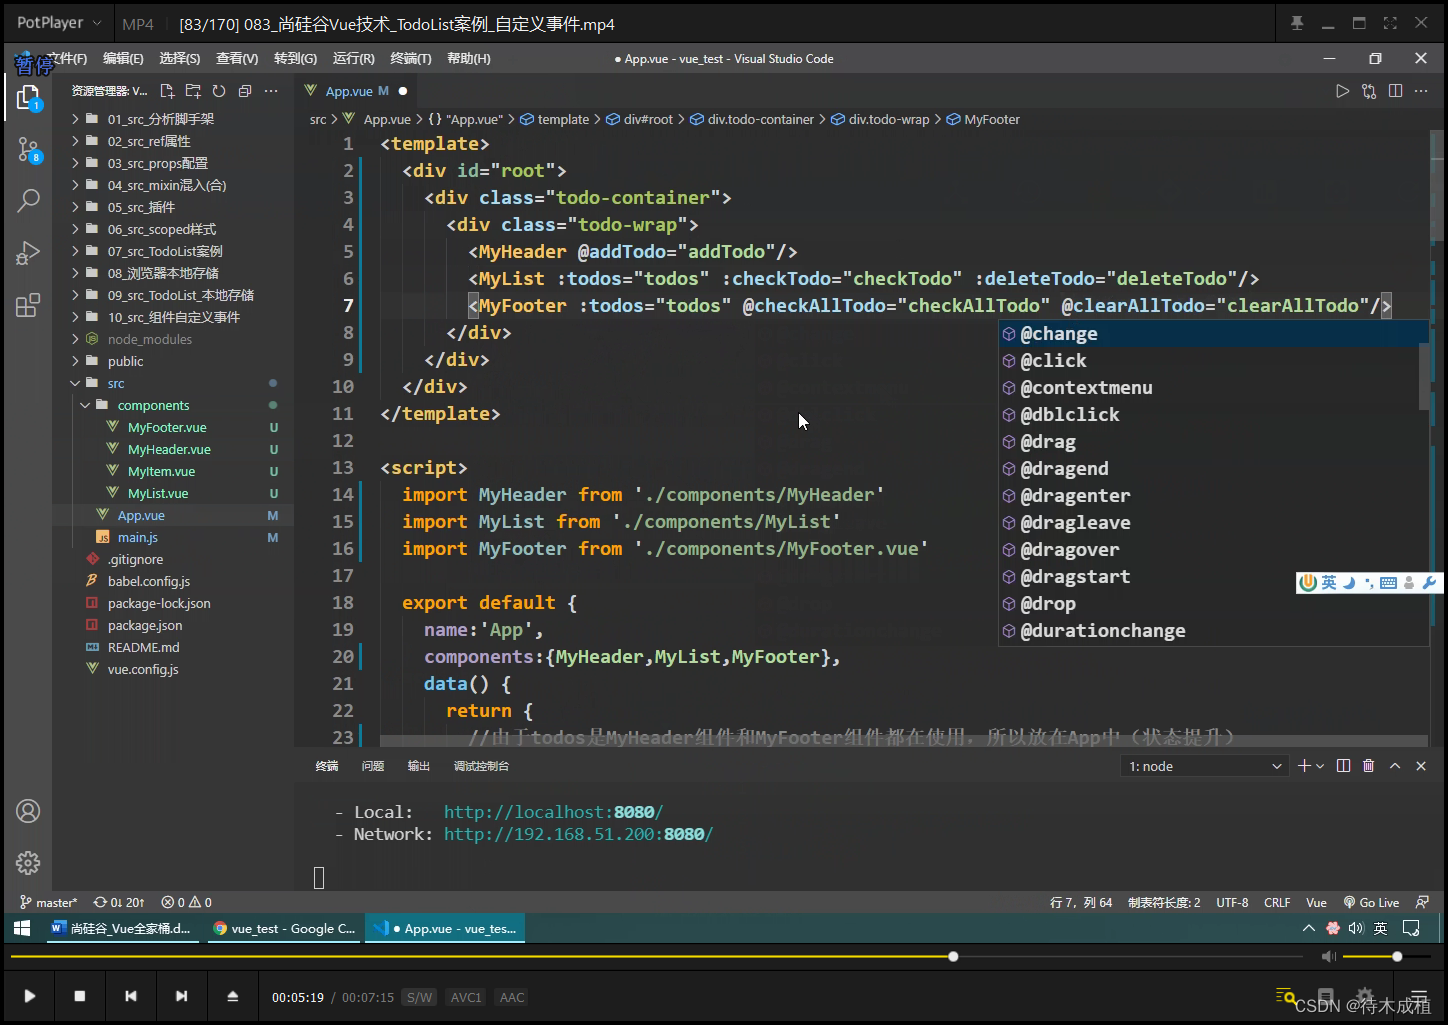Open the localhost:8080 link in terminal
Screen dimensions: 1448x1025
point(553,812)
